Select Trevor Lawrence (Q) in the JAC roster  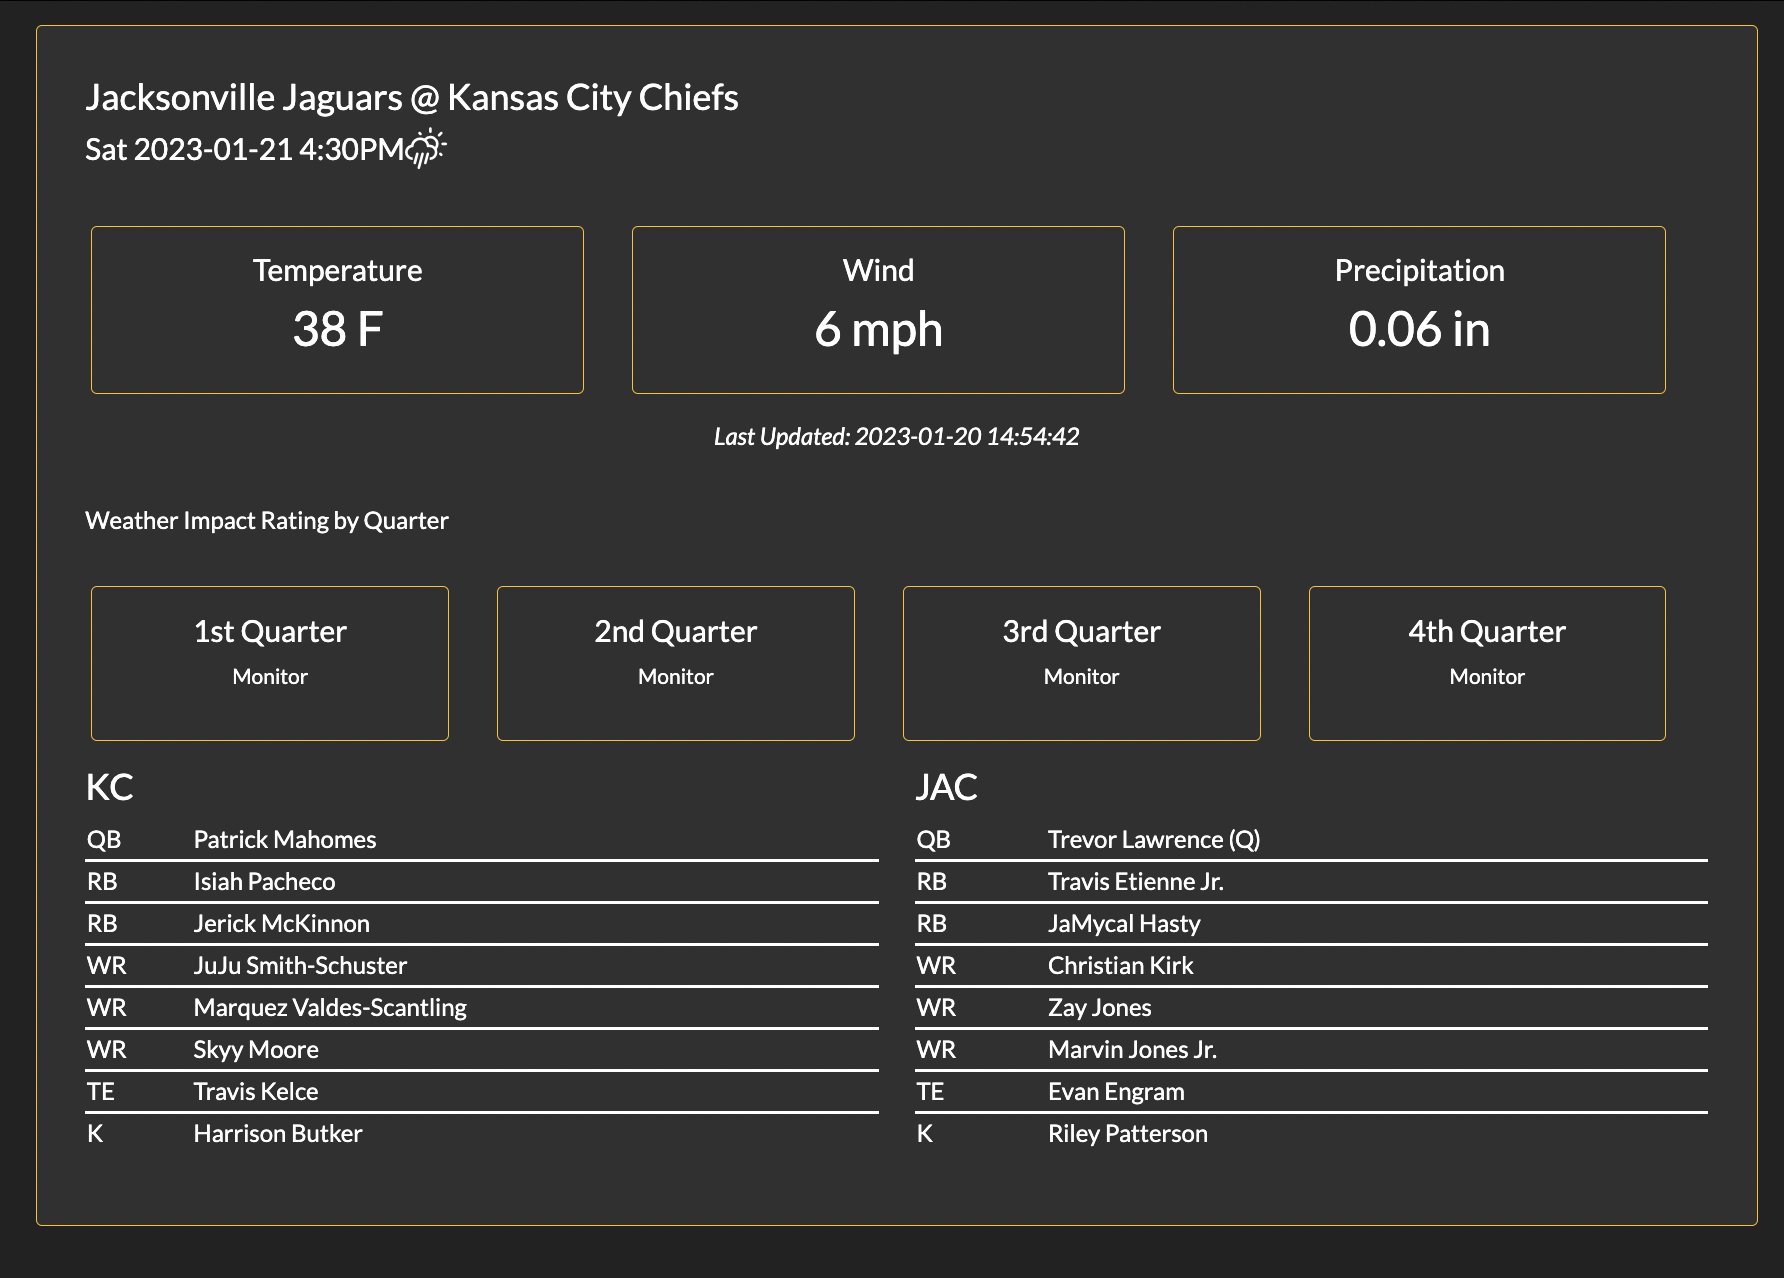click(1154, 839)
